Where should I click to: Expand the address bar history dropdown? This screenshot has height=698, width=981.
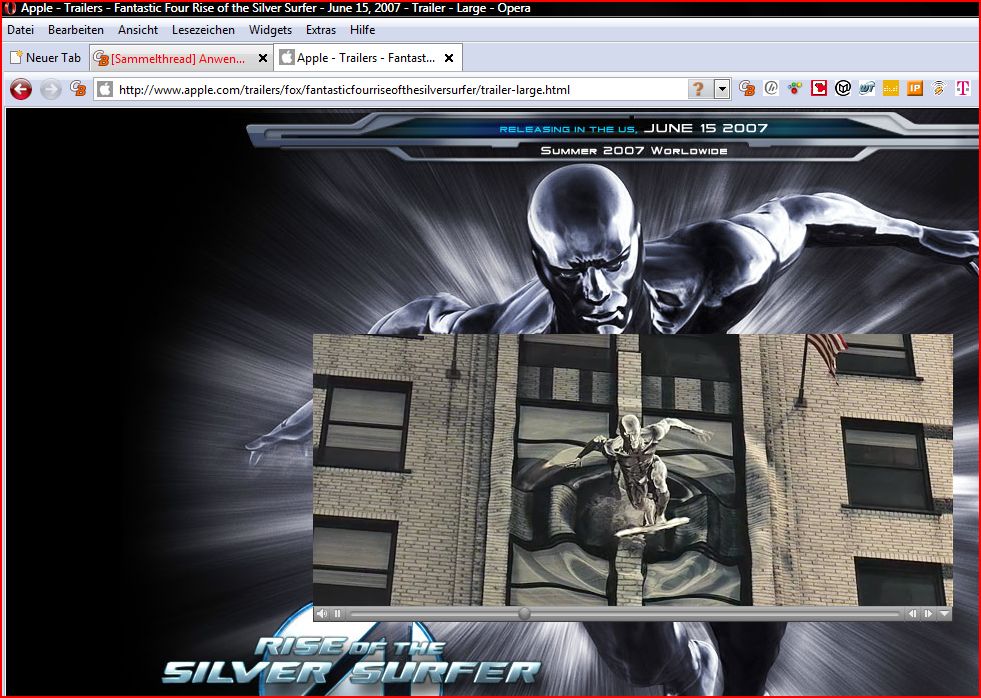coord(722,89)
